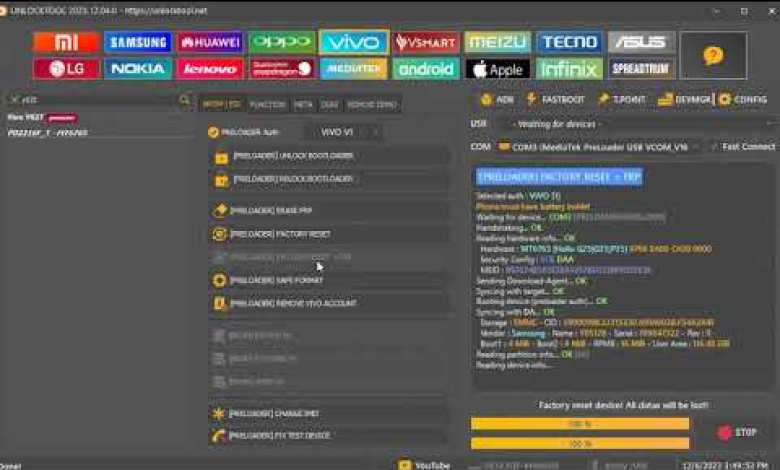The height and width of the screenshot is (470, 780).
Task: Open the Tecno brand tile
Action: click(568, 42)
